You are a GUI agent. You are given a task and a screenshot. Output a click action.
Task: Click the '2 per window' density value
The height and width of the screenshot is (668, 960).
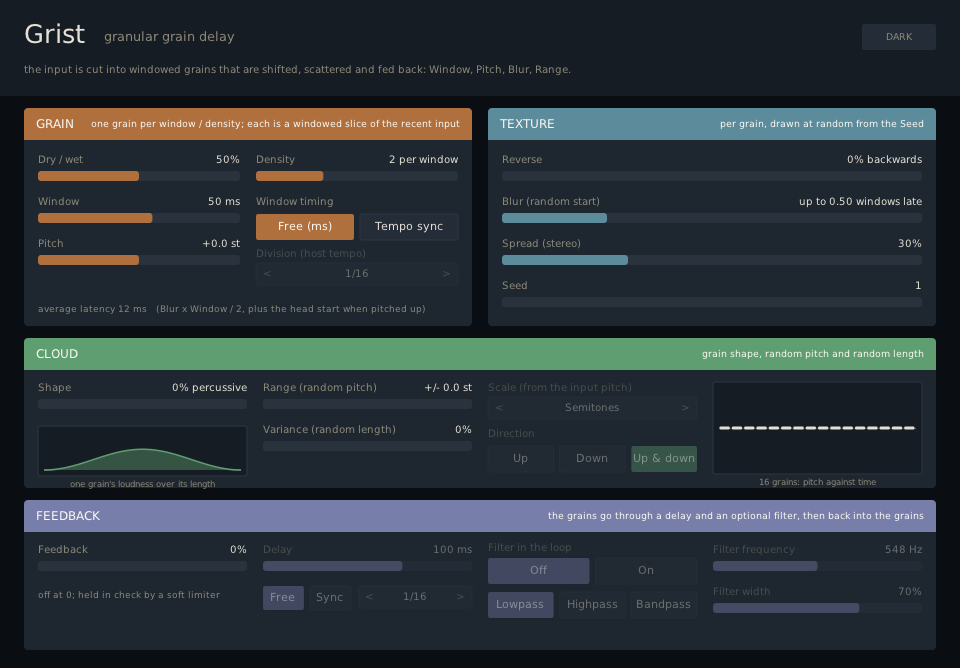click(x=424, y=160)
